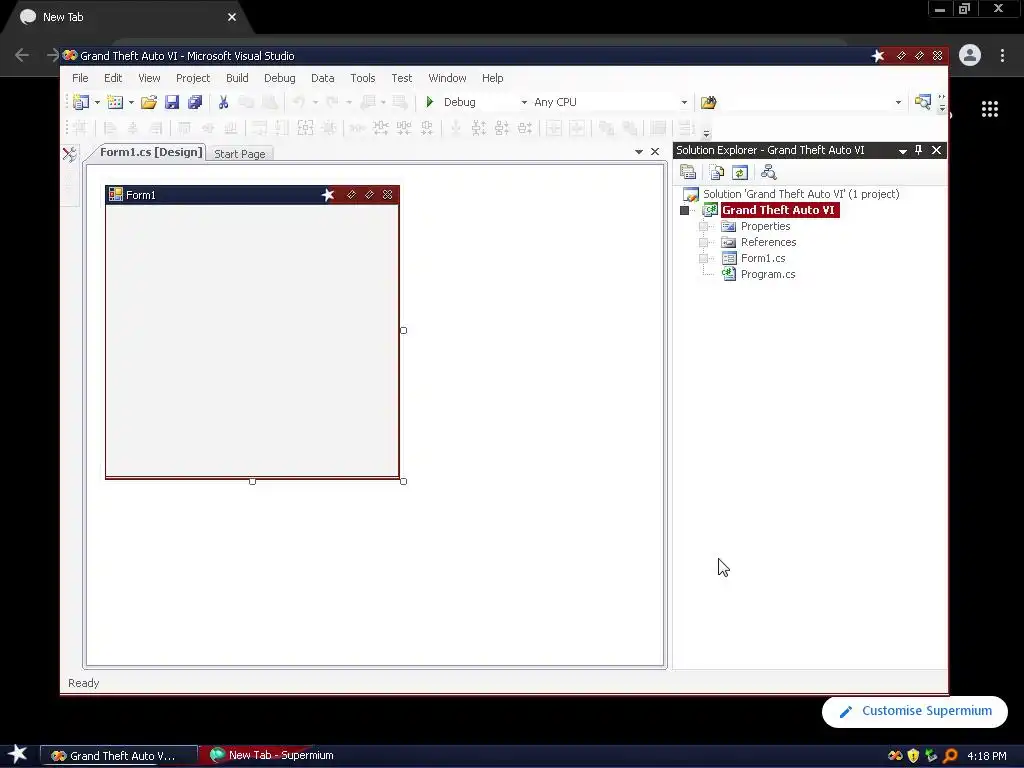The height and width of the screenshot is (768, 1024).
Task: Open the Test menu
Action: 402,78
